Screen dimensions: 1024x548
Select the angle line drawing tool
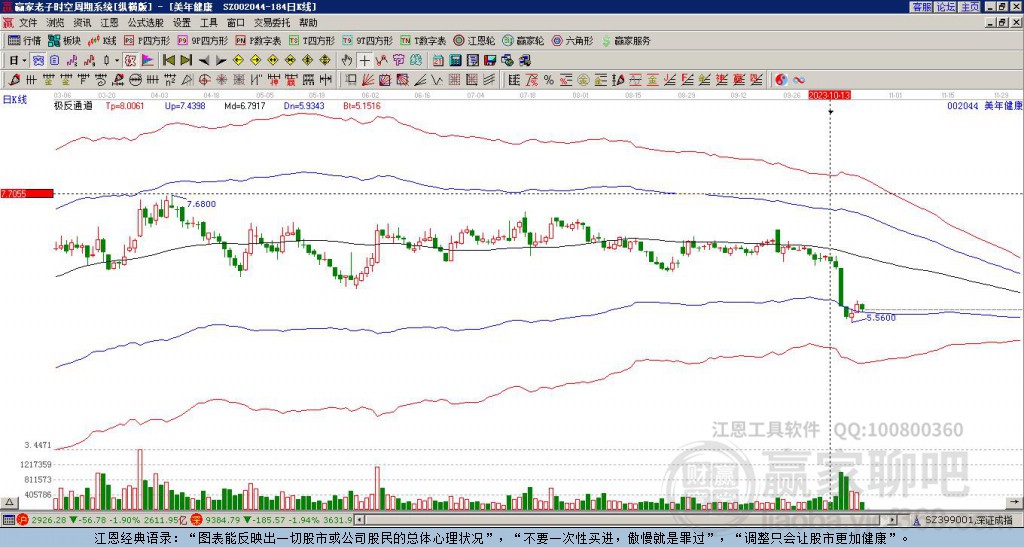point(421,80)
